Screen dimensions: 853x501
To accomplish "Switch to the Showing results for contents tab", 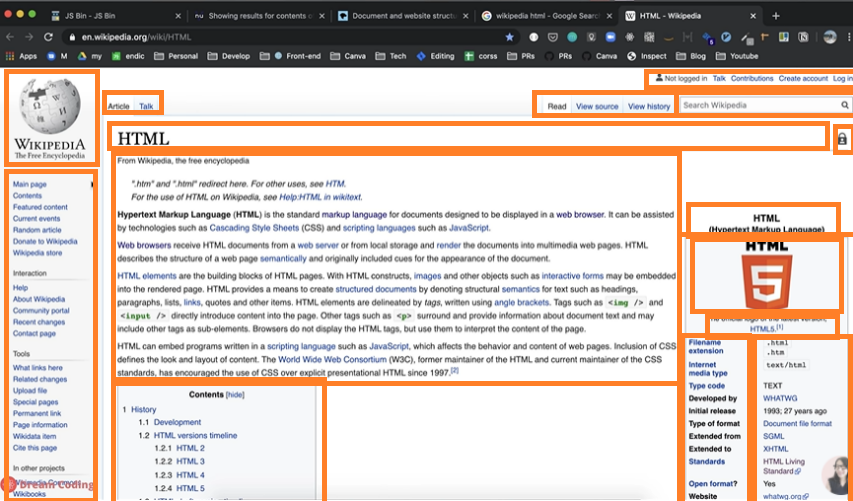I will coord(258,16).
